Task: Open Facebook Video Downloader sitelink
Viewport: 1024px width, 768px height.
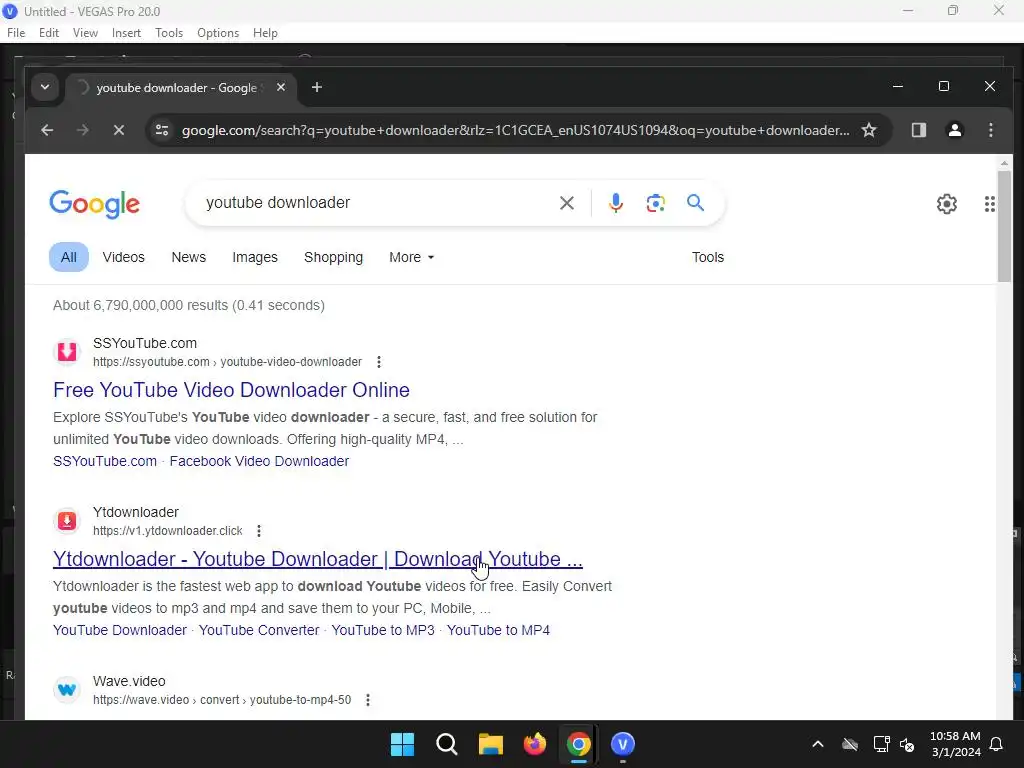Action: click(259, 461)
